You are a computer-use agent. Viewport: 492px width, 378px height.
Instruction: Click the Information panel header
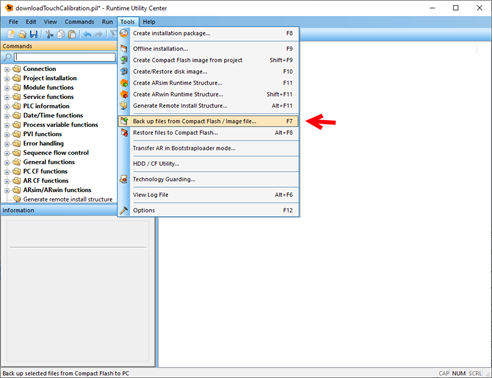[x=59, y=210]
